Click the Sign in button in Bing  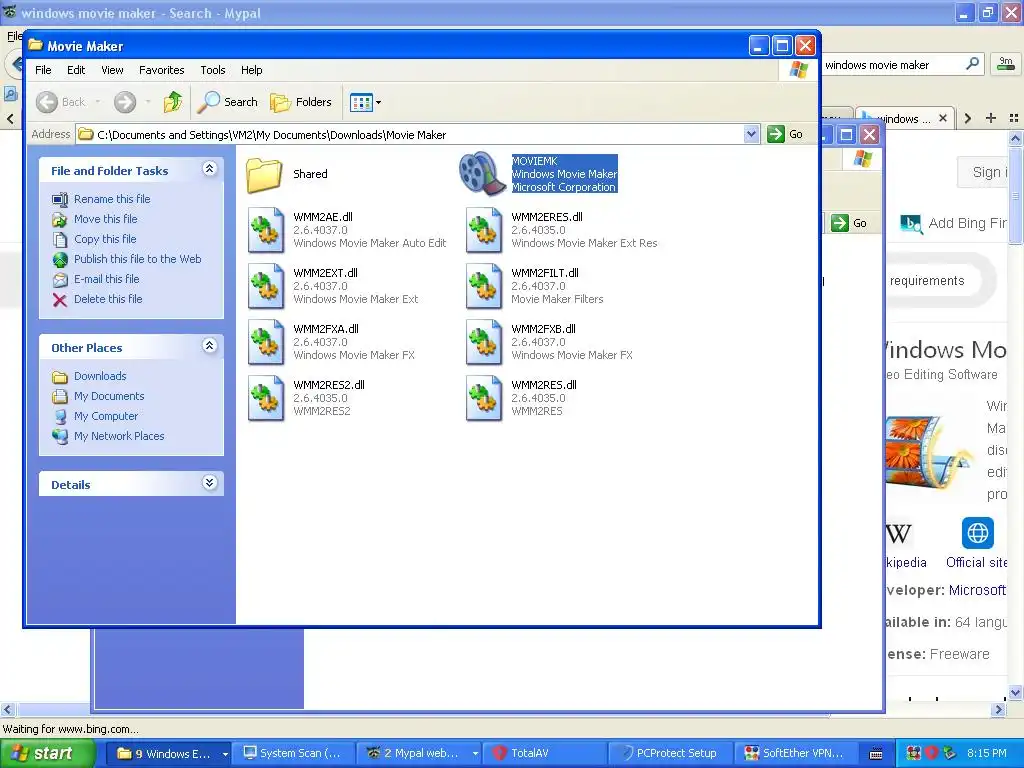985,172
